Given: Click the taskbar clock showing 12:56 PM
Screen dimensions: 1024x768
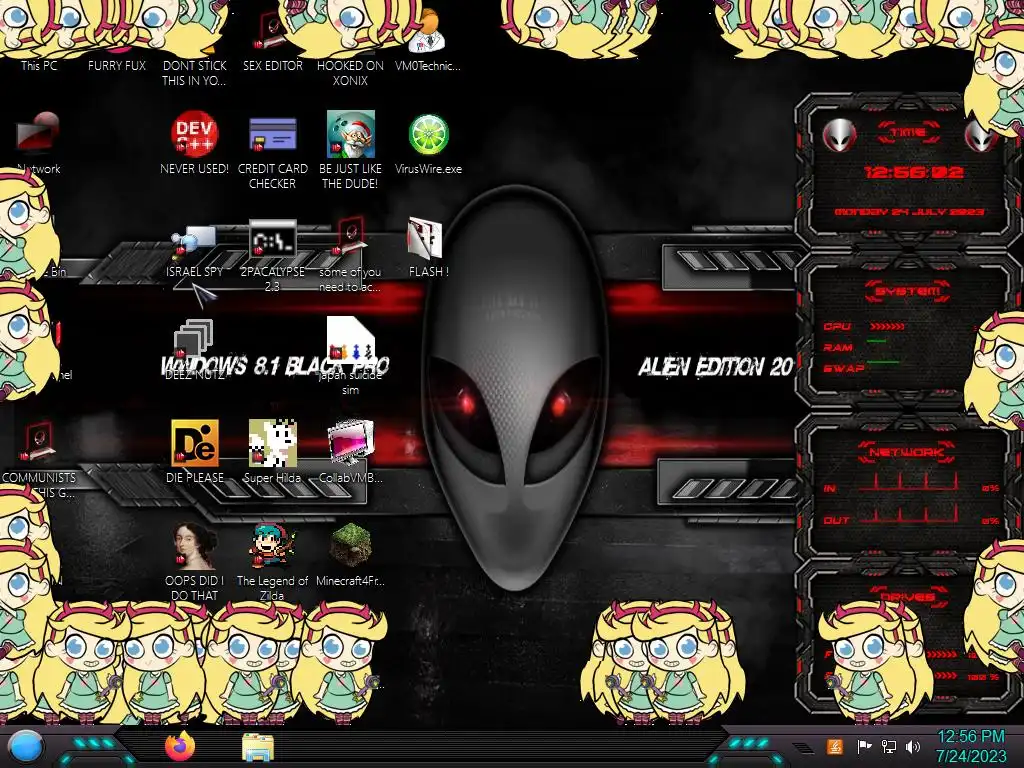Looking at the screenshot, I should click(971, 746).
